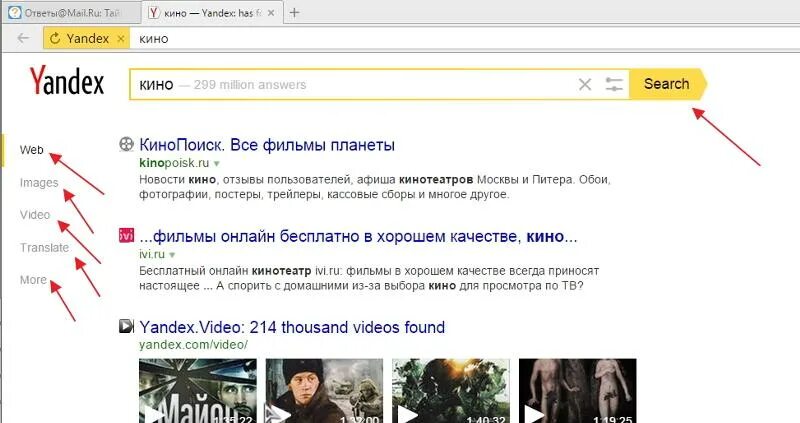Viewport: 800px width, 423px height.
Task: Click the Yandex.Video play favicon
Action: pos(126,326)
